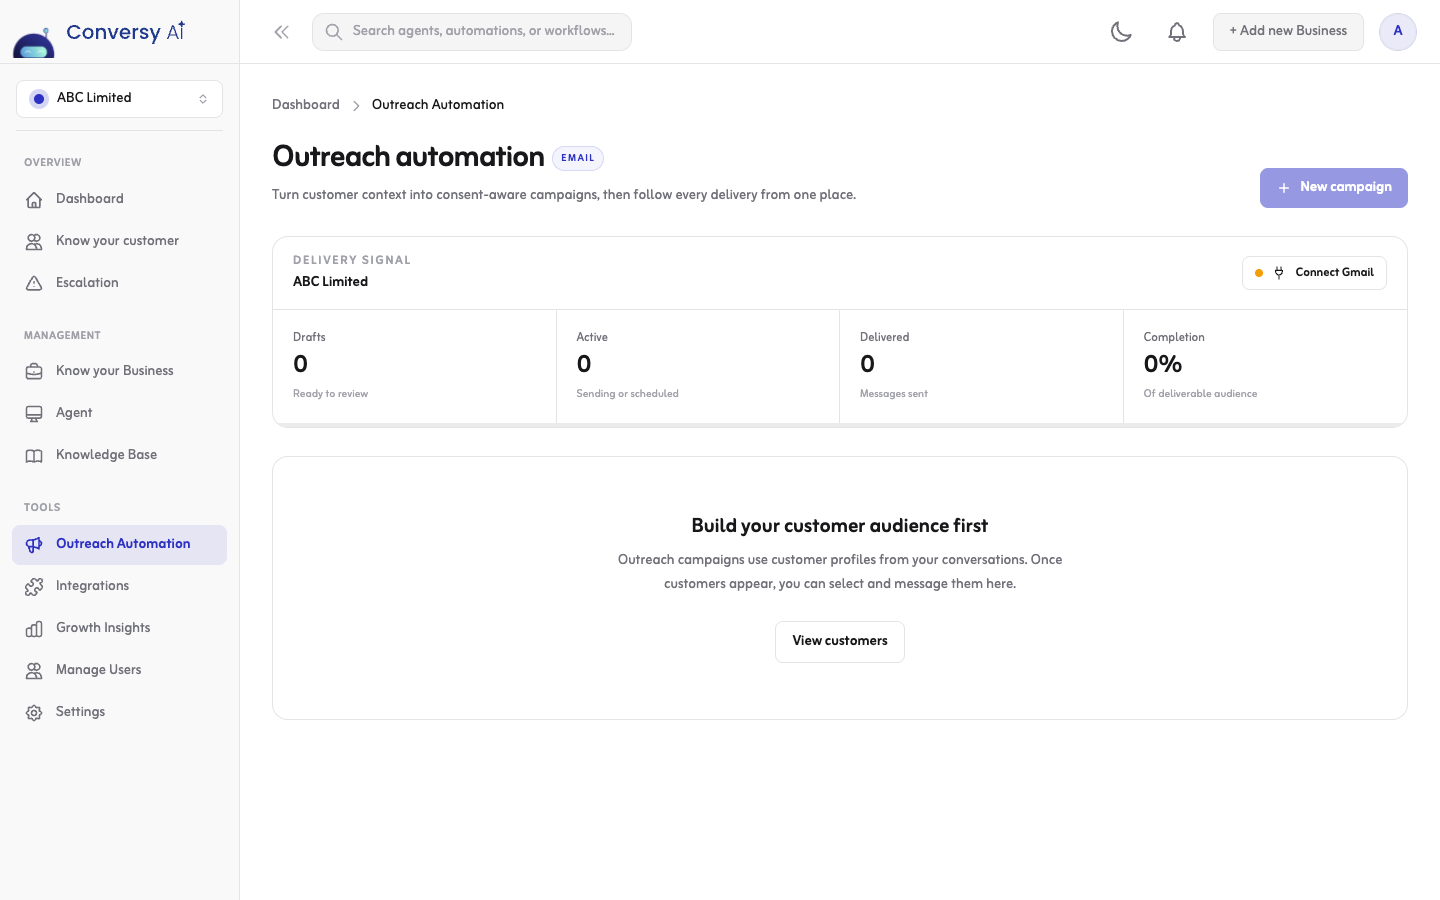Viewport: 1440px width, 900px height.
Task: Click the EMAIL badge next to title
Action: (578, 158)
